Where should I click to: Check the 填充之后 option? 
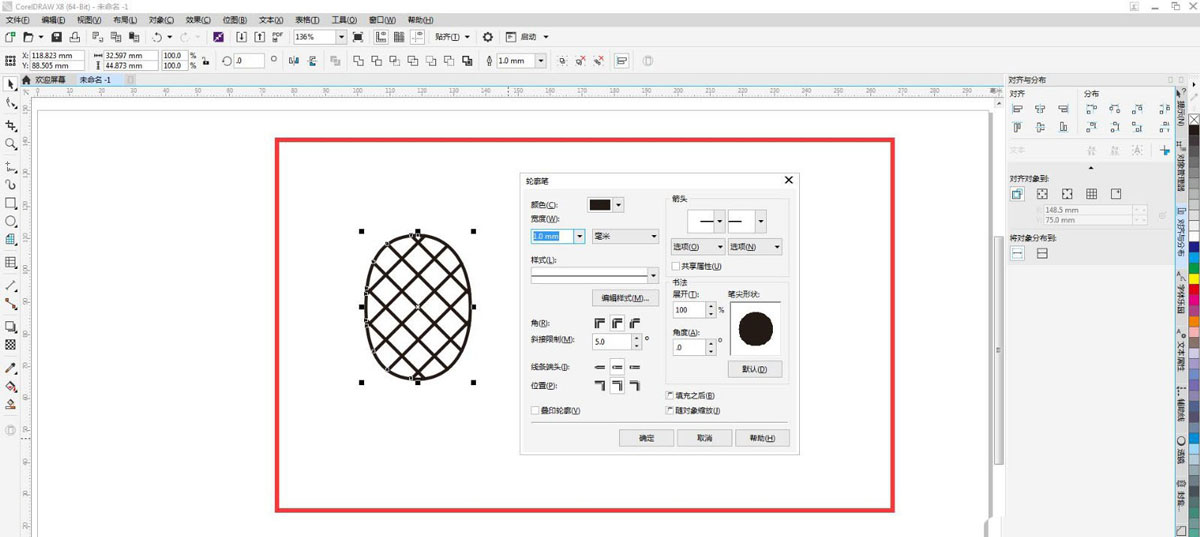670,397
